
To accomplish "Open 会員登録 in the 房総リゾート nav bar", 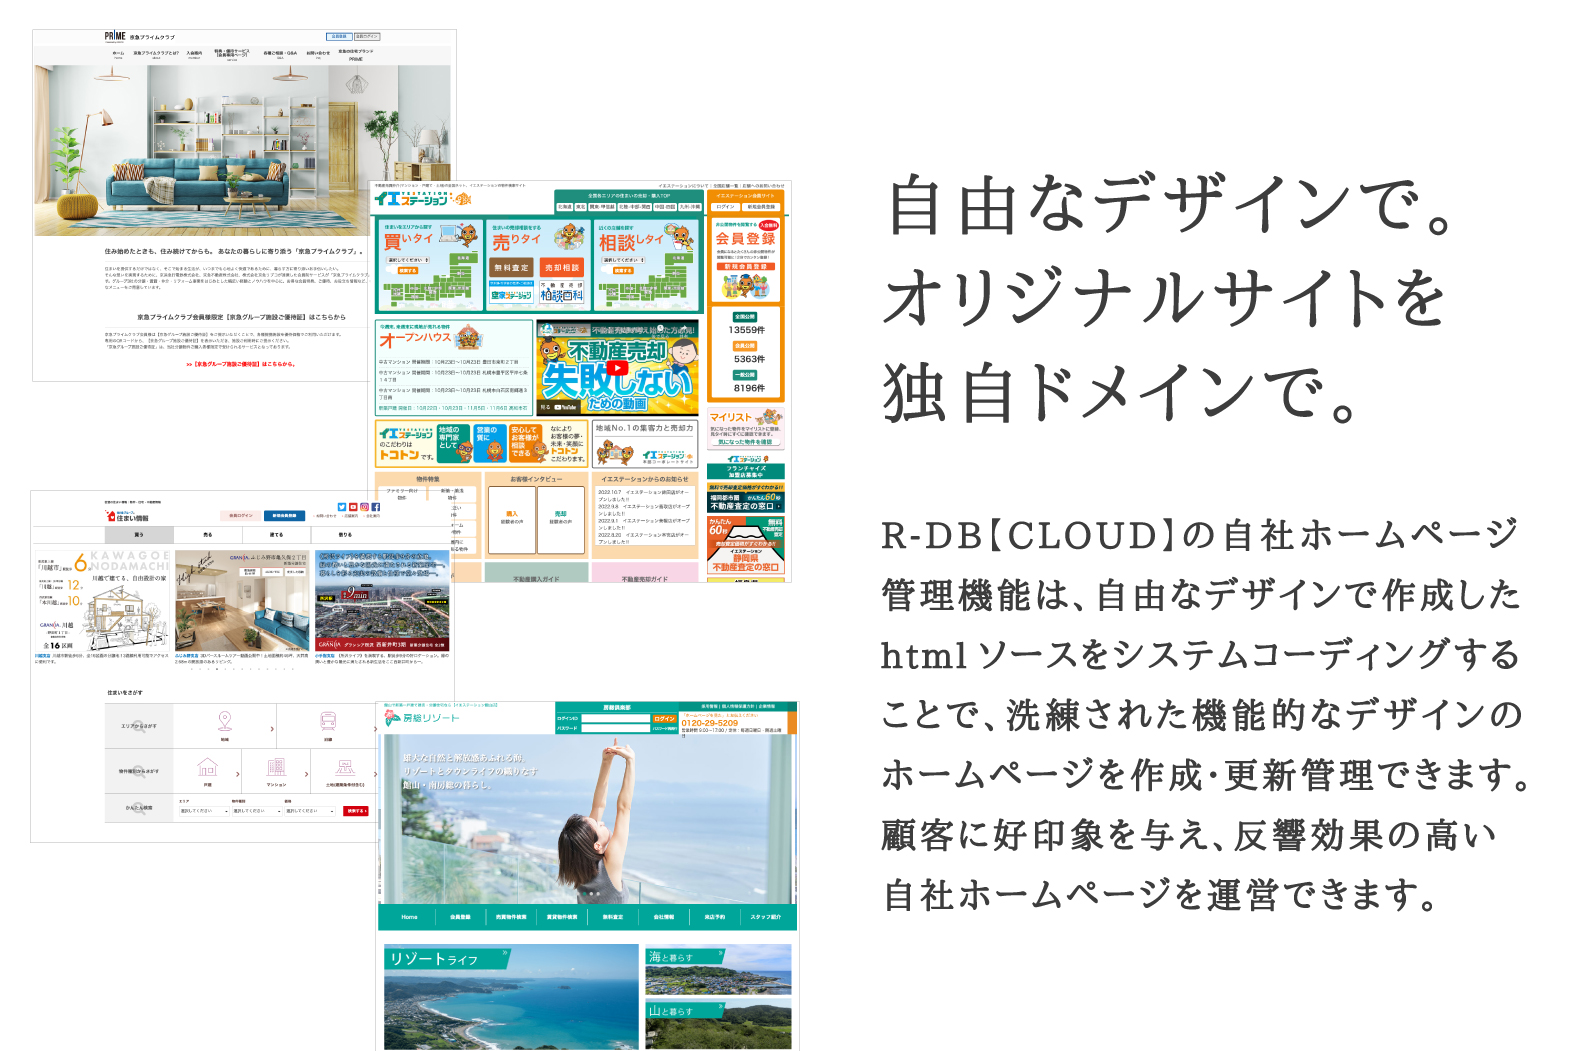I will click(460, 917).
